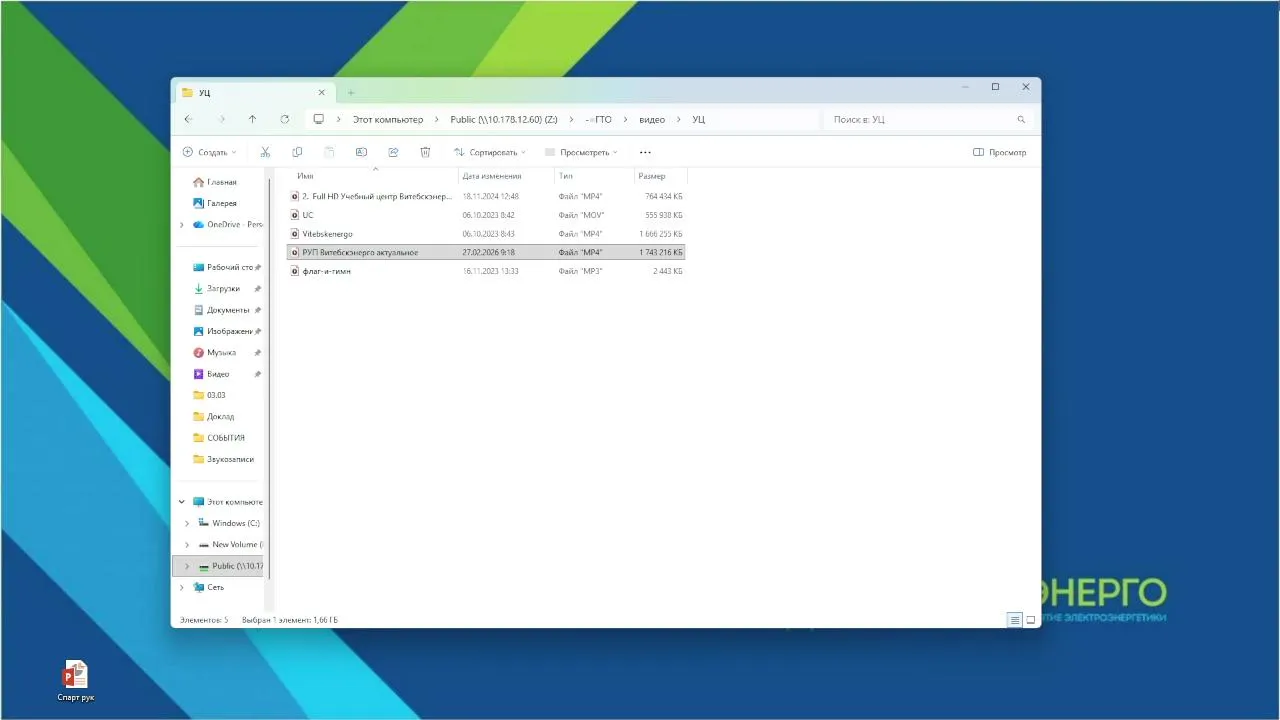Collapse the Этот компьютер sidebar tree node
Screen dimensions: 1280x720
coord(181,502)
